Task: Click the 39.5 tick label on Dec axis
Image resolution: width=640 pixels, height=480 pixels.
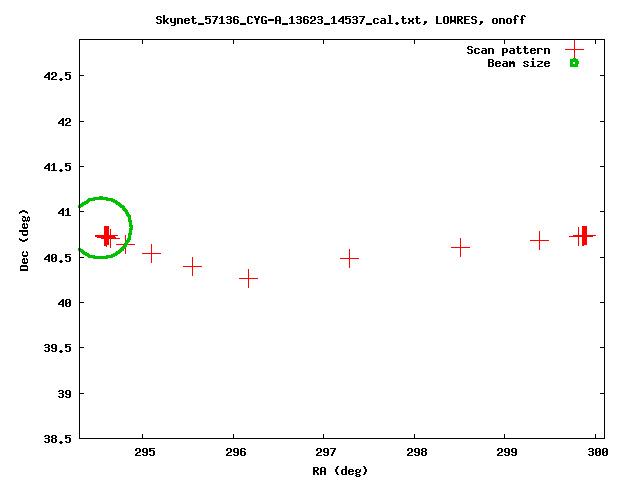Action: point(58,348)
